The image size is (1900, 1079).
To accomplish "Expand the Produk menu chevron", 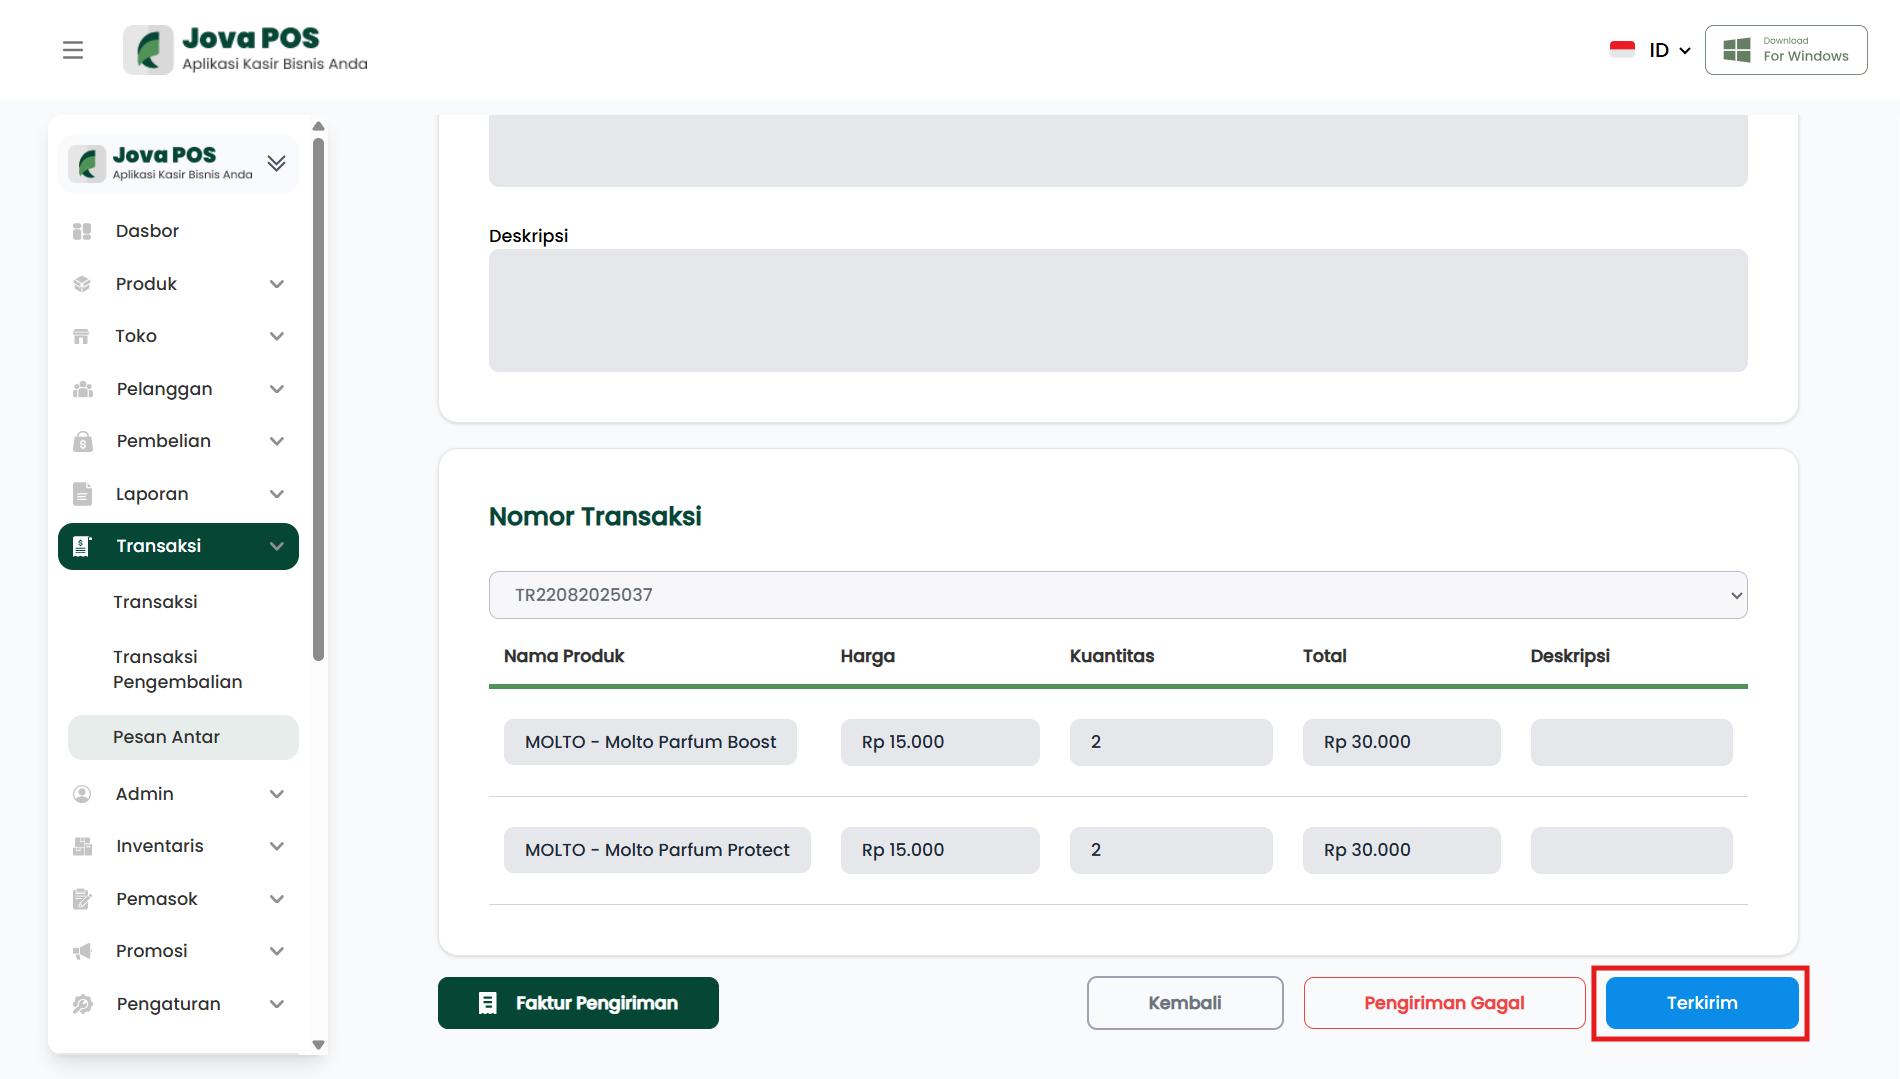I will point(277,284).
